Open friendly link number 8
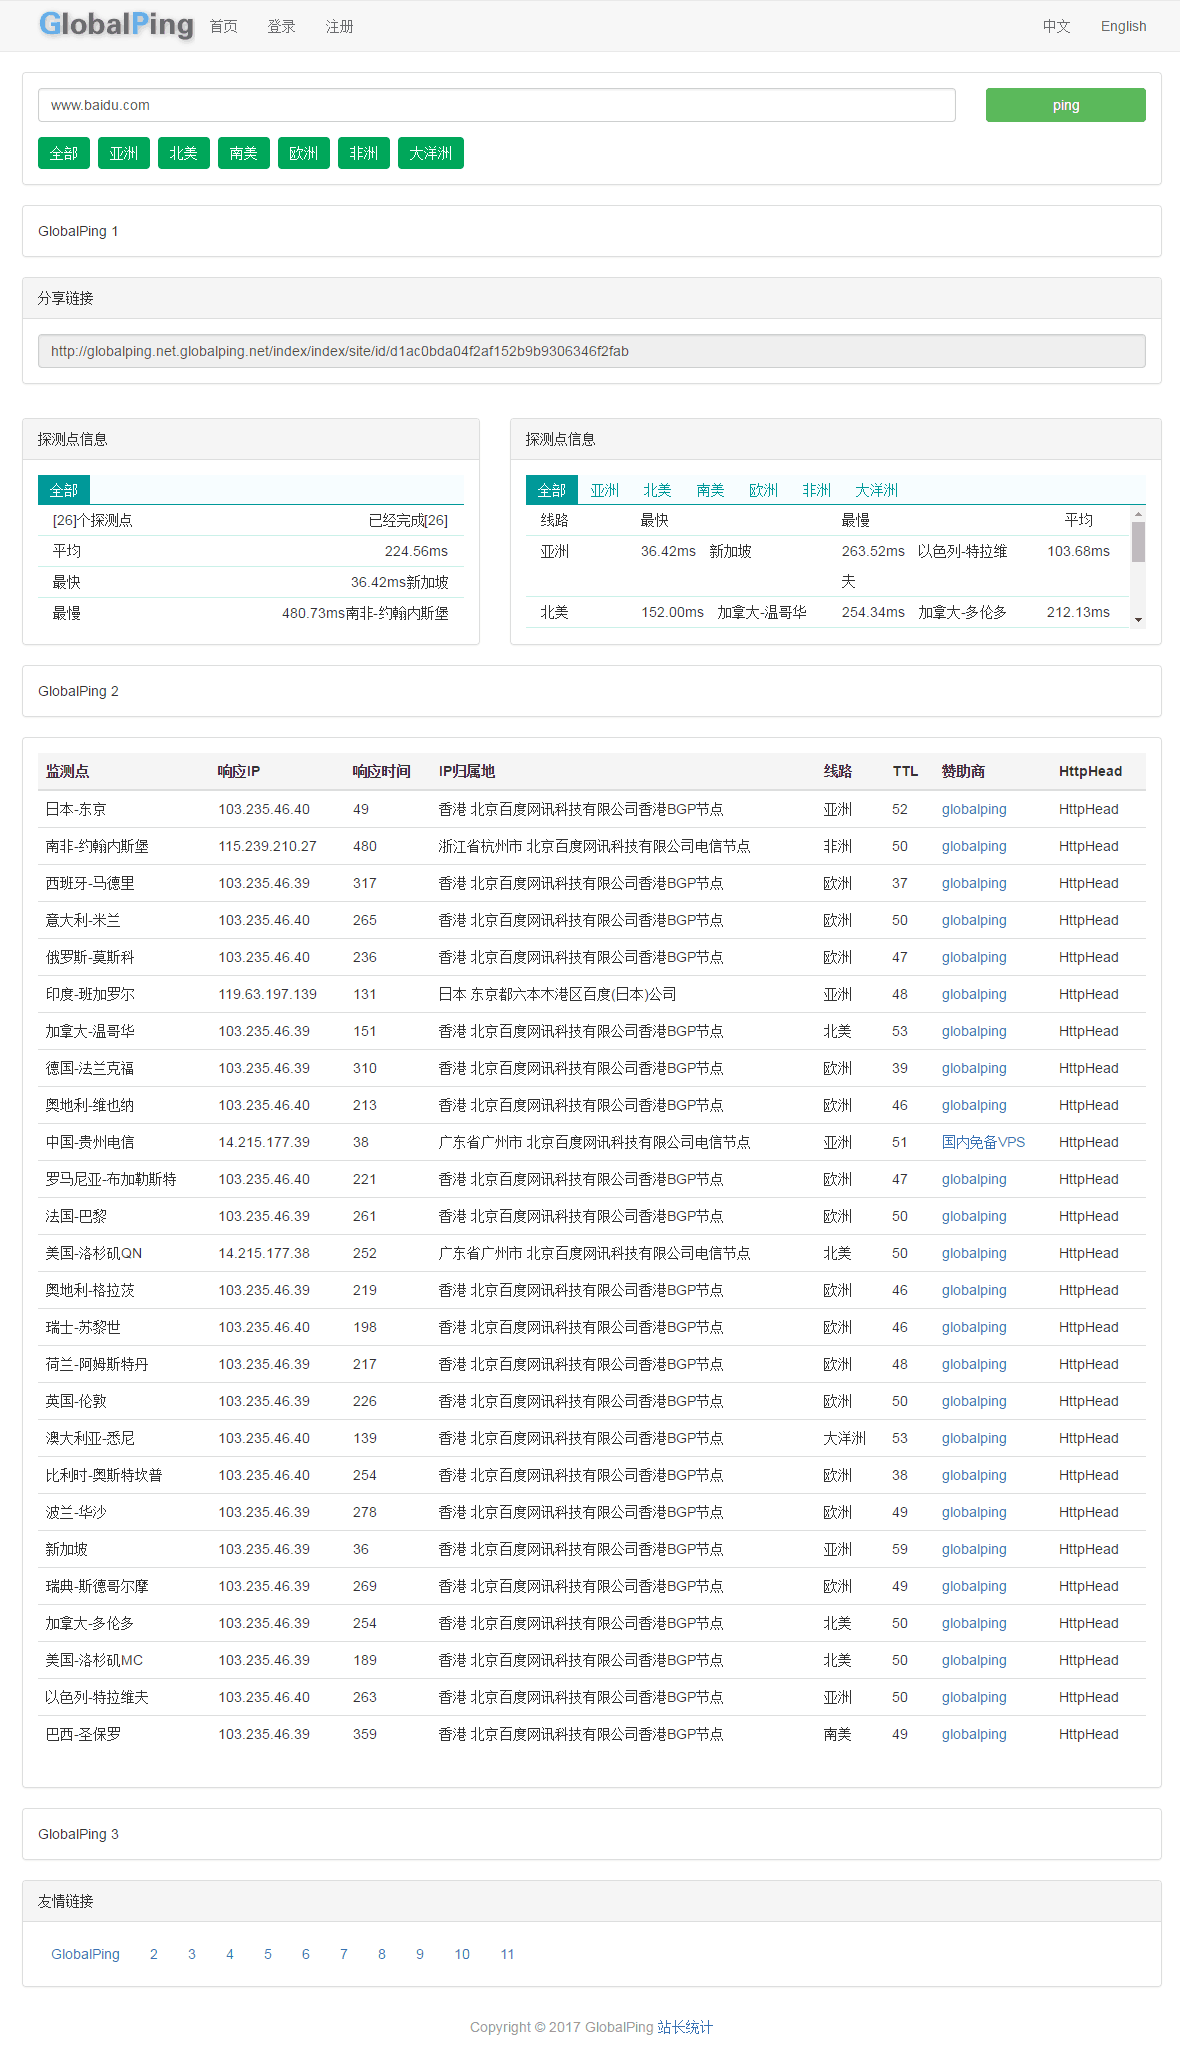The image size is (1180, 2047). pos(382,1954)
